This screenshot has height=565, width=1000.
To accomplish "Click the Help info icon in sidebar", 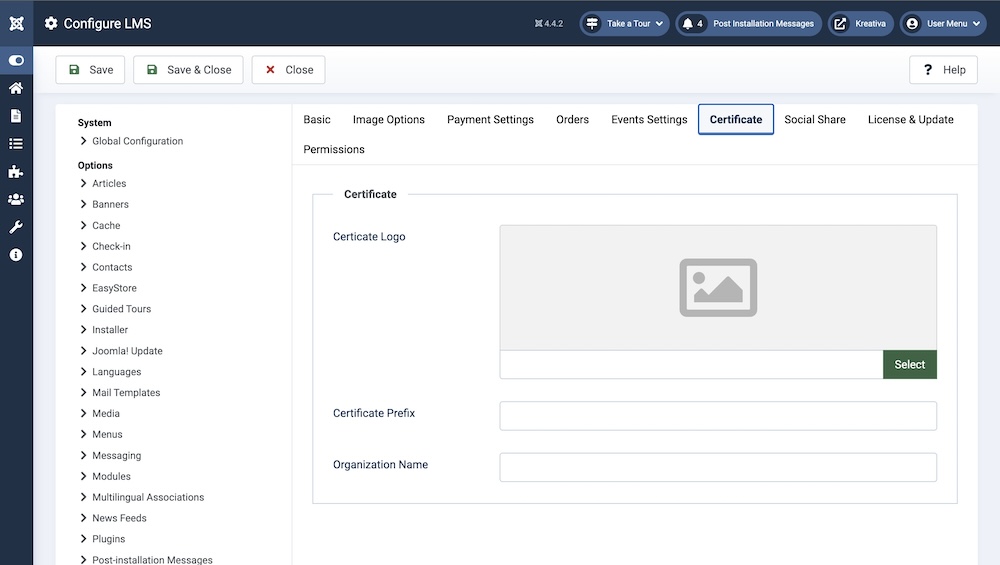I will tap(16, 255).
